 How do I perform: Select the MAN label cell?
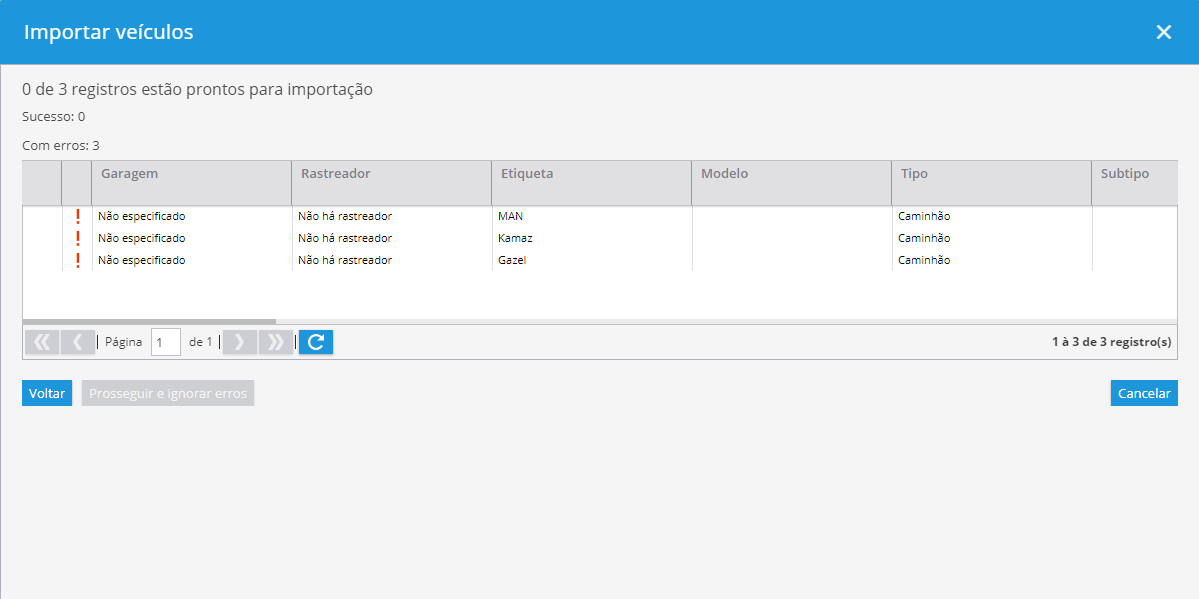[x=592, y=216]
